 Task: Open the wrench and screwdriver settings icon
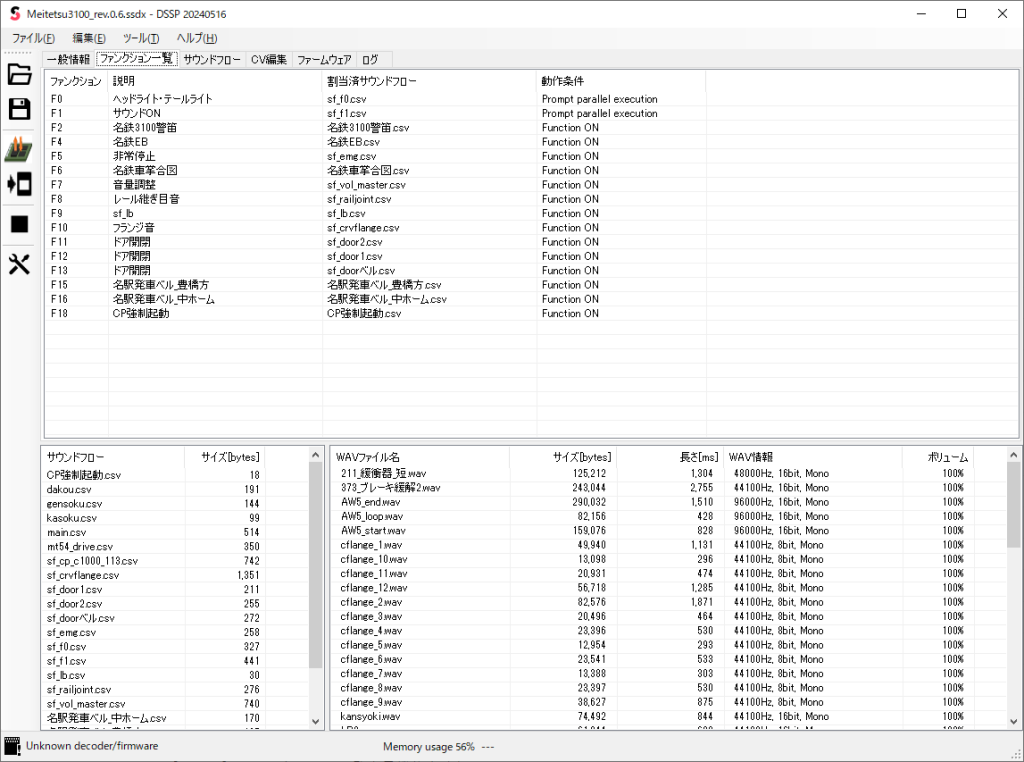pos(19,264)
